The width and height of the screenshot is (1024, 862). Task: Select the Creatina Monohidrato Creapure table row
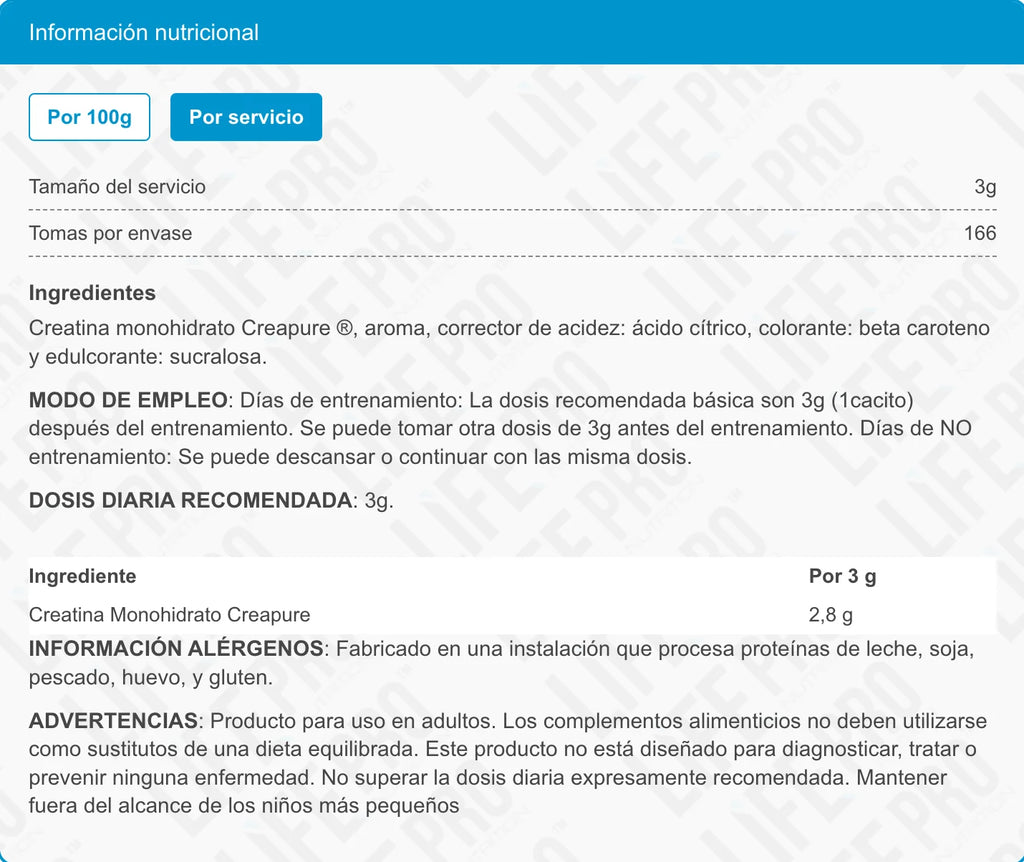(x=169, y=615)
